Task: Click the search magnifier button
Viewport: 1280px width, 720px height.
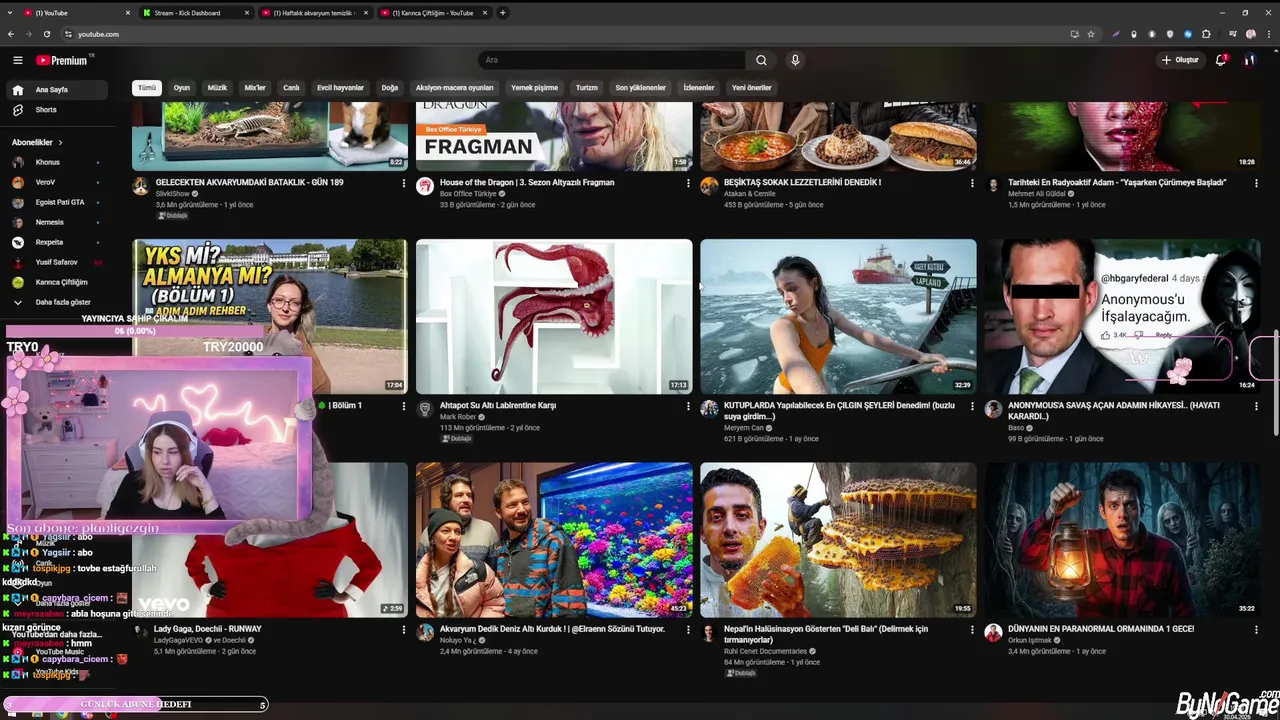Action: 761,60
